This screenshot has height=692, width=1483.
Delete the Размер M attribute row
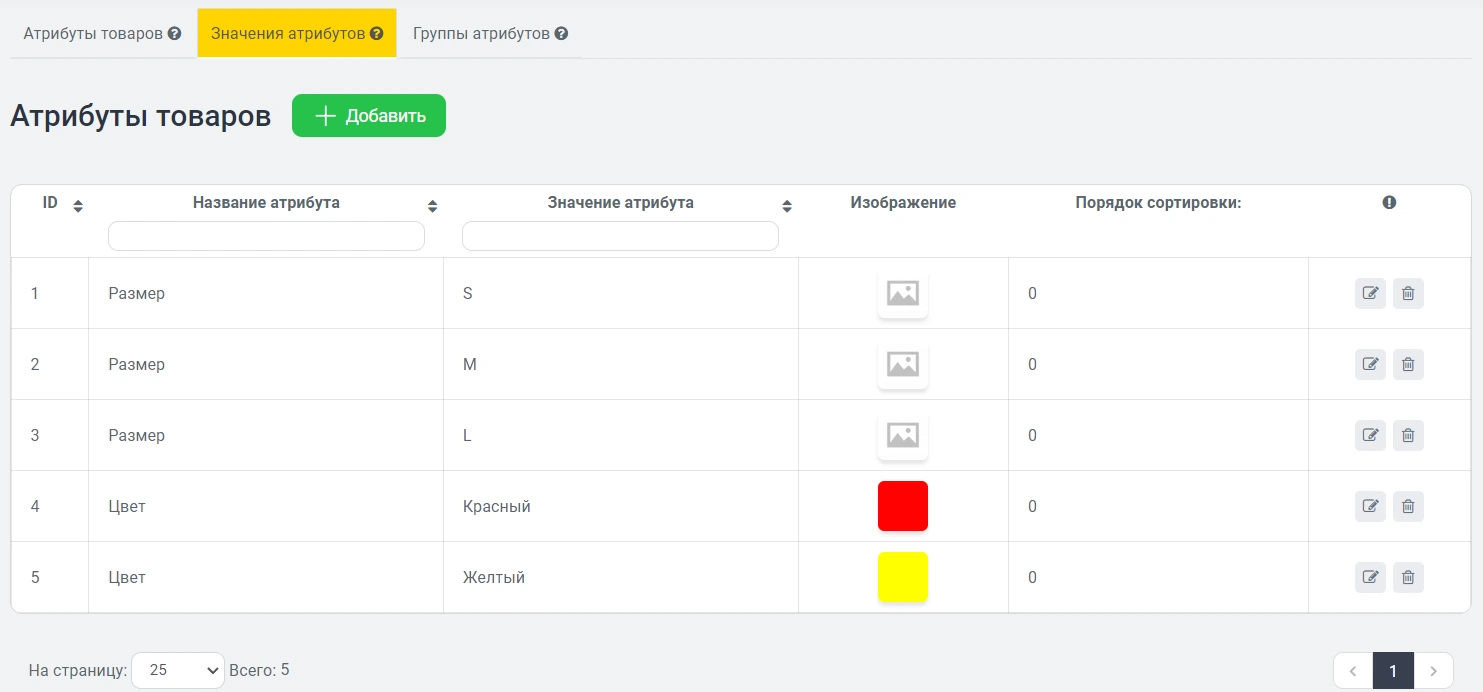(1408, 365)
